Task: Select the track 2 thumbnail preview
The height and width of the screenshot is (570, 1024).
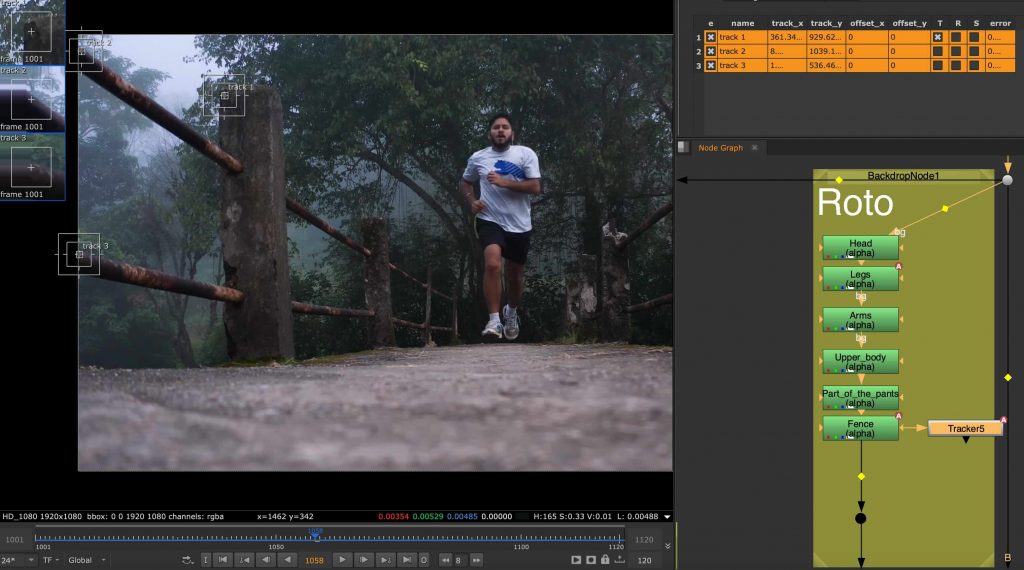Action: click(x=32, y=100)
